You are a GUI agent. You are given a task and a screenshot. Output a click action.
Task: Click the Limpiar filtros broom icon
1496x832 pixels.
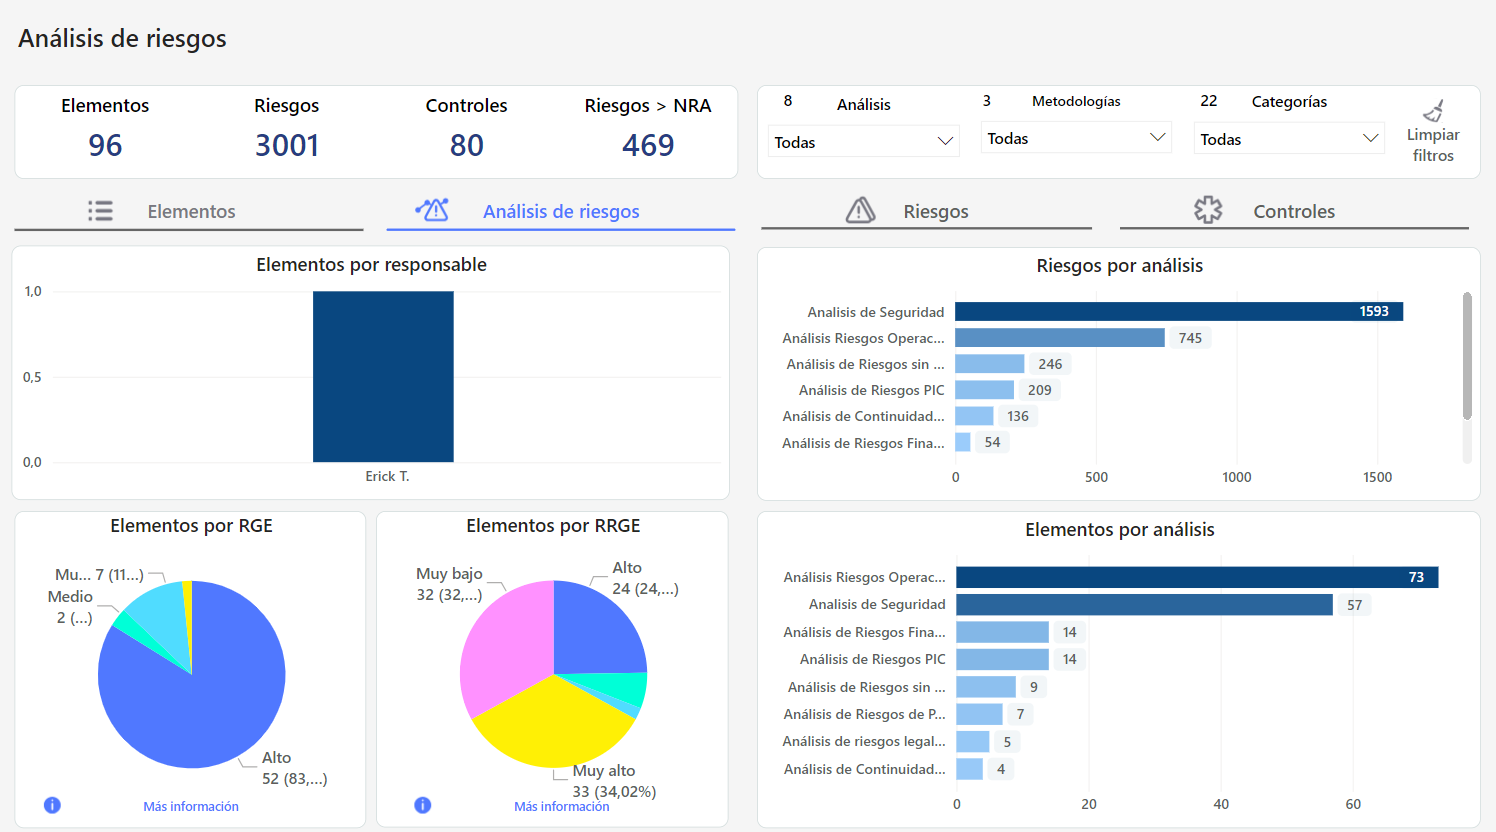(1433, 111)
